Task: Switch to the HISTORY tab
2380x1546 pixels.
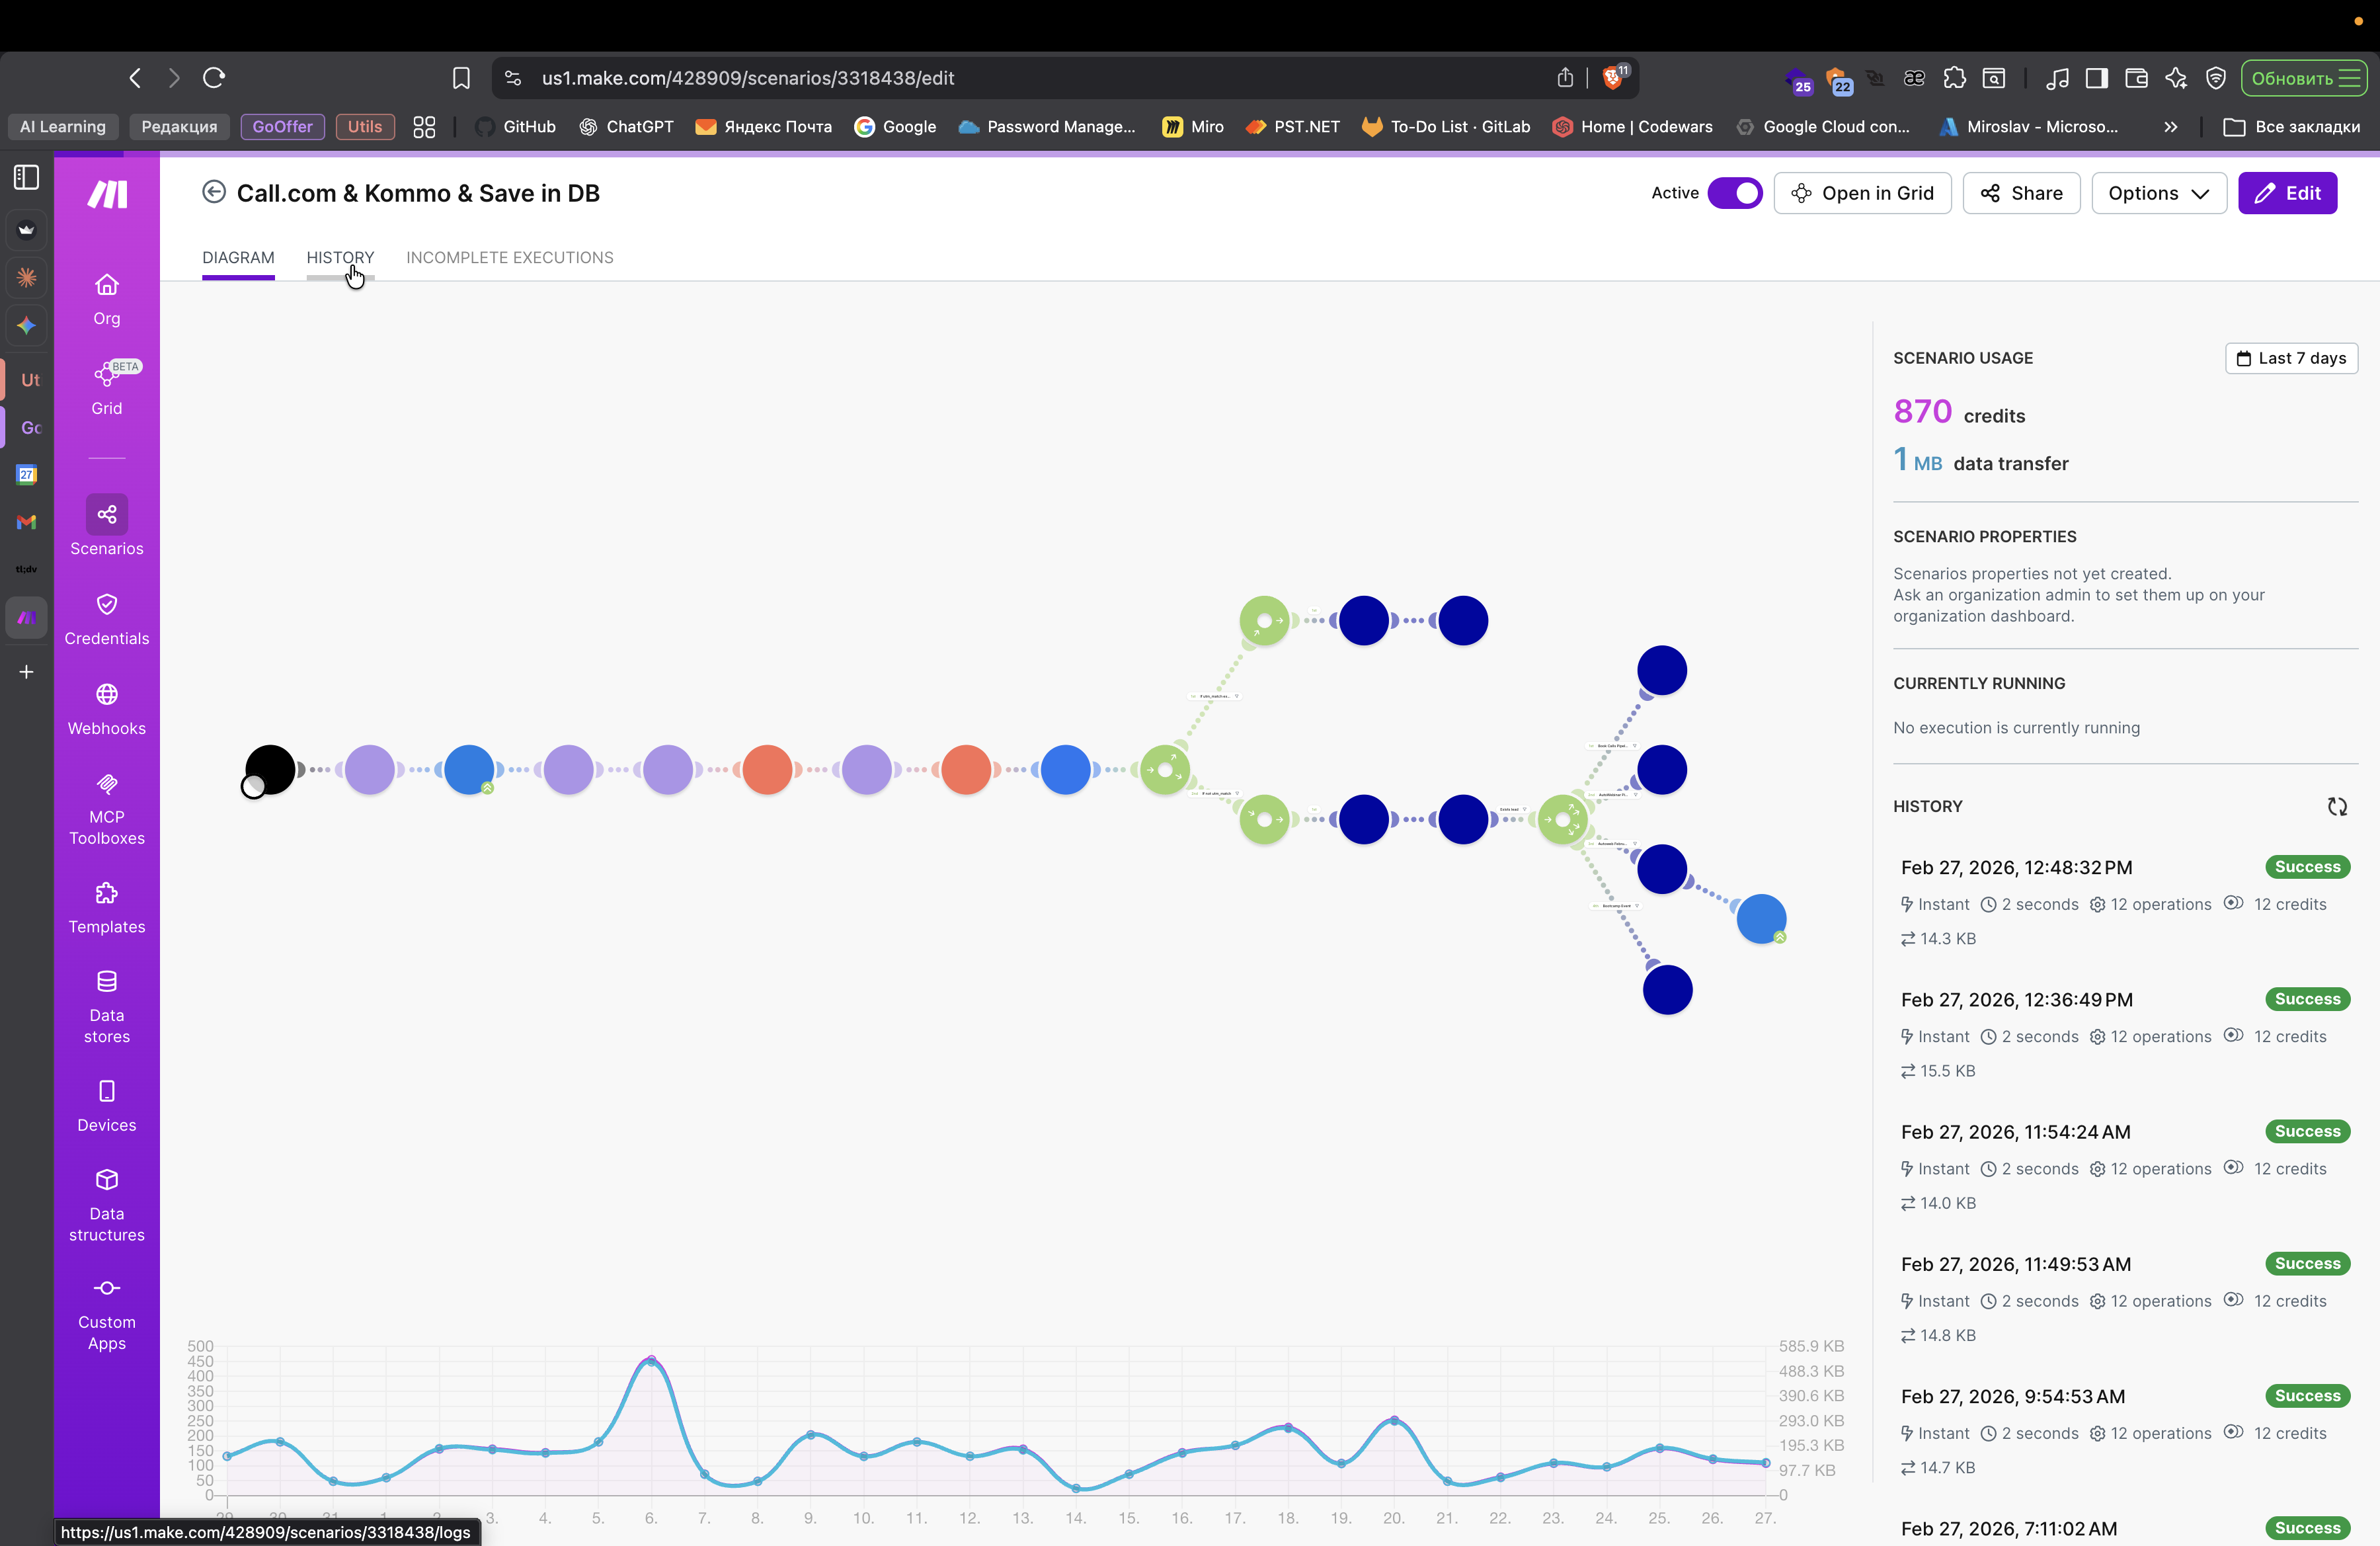Action: (340, 257)
